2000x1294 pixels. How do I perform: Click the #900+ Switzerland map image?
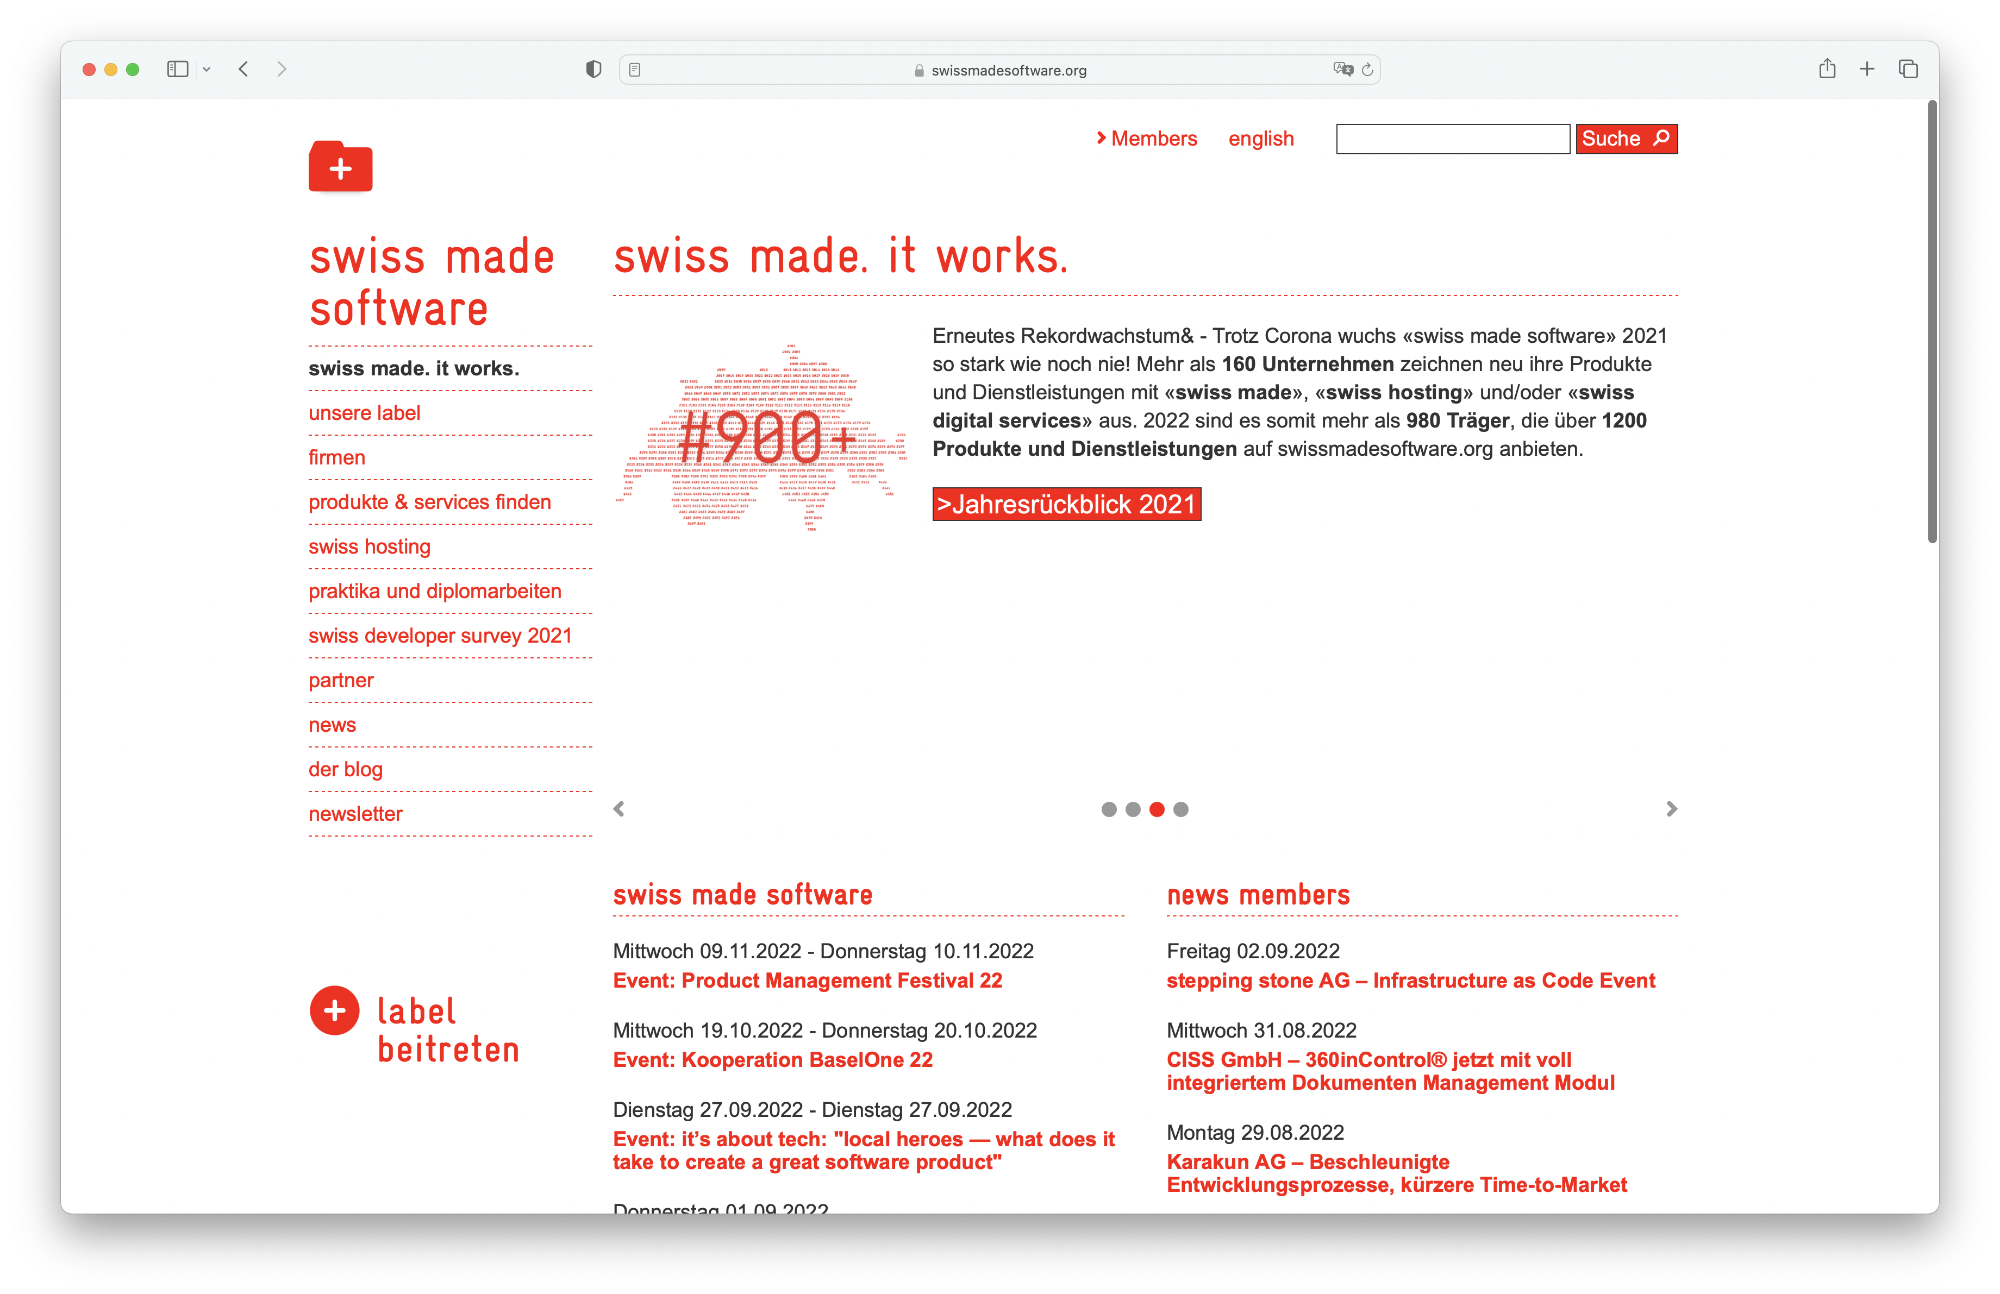tap(763, 438)
